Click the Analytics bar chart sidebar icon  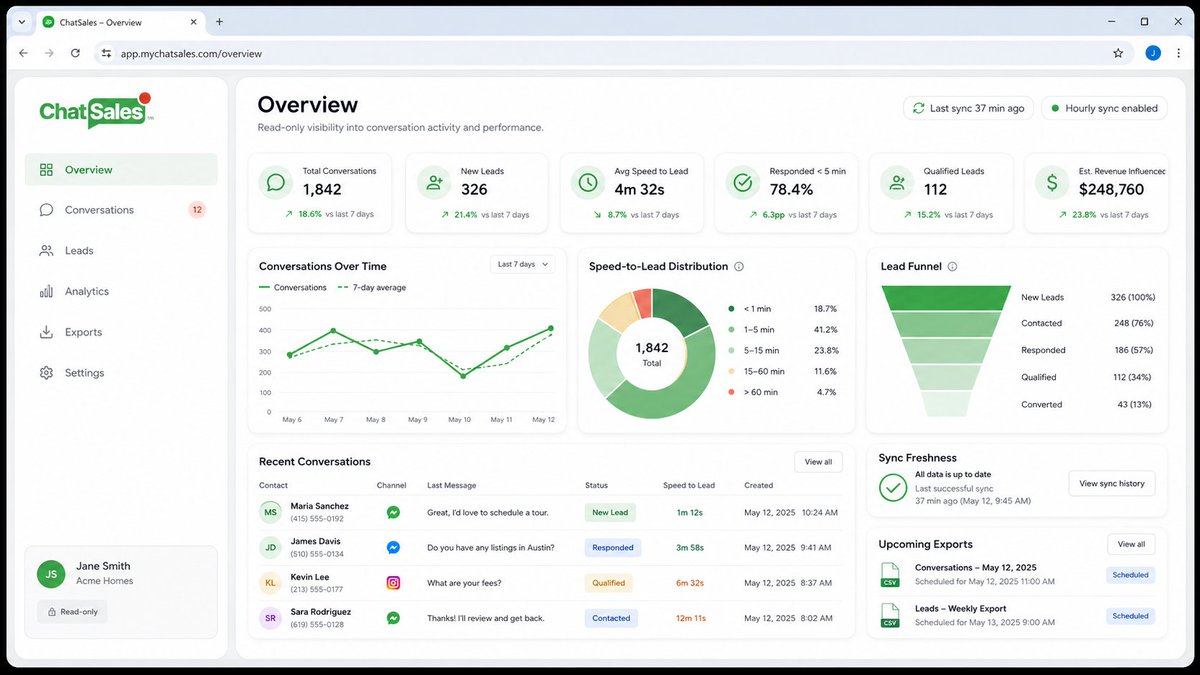point(46,291)
